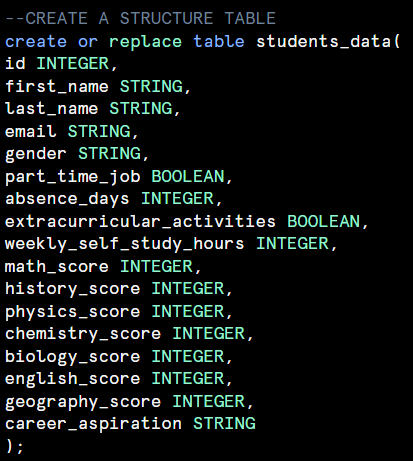Click STRING type after email

coord(99,131)
